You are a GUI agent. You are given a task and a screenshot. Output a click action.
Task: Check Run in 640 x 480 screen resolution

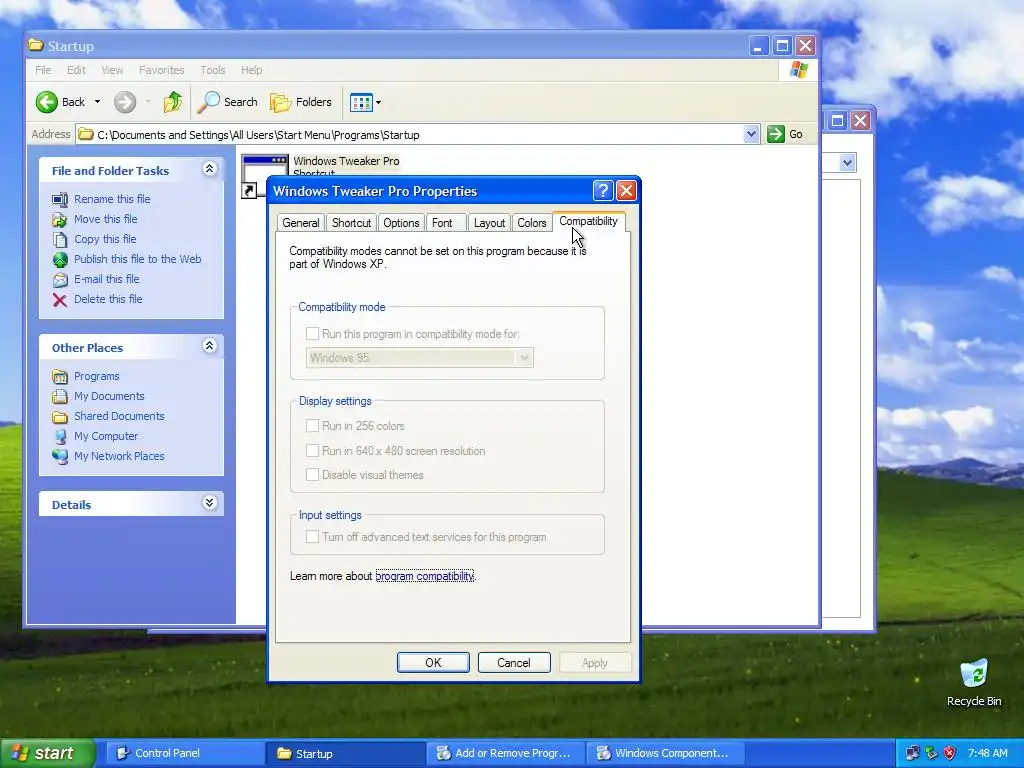click(312, 451)
